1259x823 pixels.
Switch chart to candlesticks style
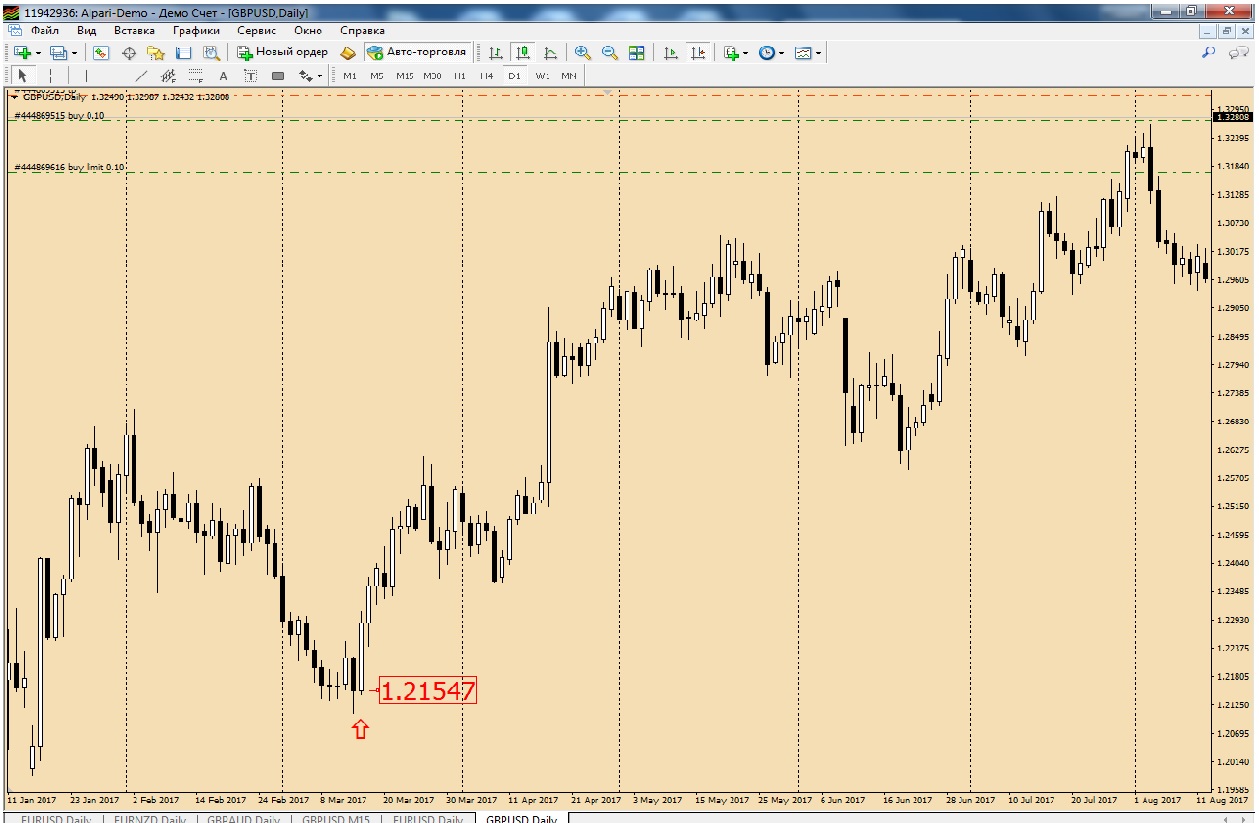pyautogui.click(x=522, y=52)
